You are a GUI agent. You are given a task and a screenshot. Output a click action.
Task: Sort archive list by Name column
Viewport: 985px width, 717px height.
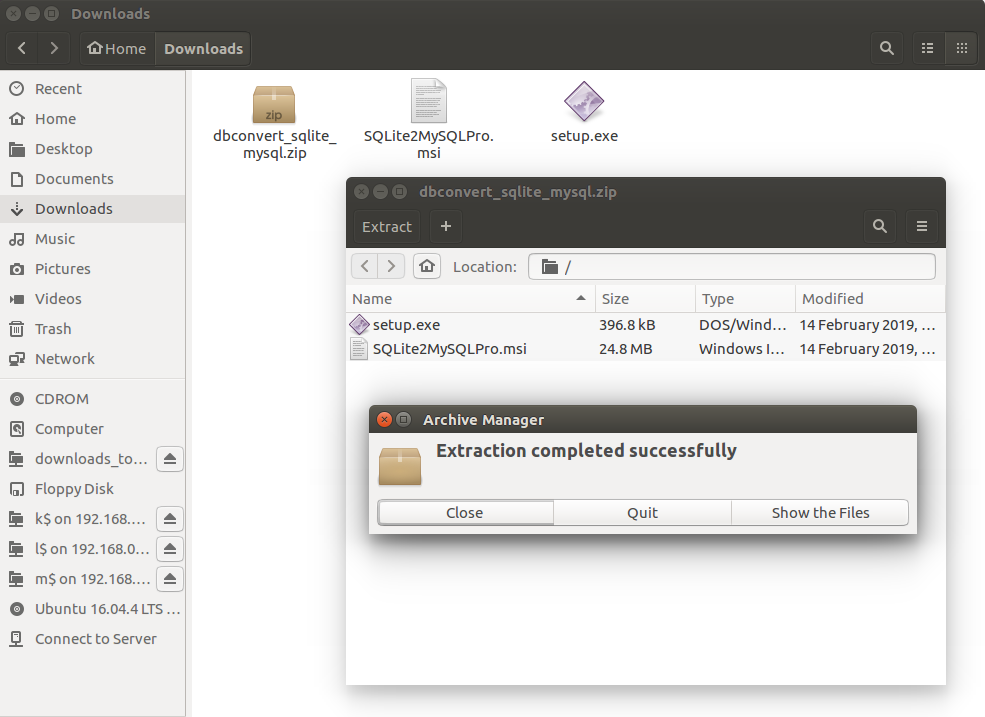[470, 299]
